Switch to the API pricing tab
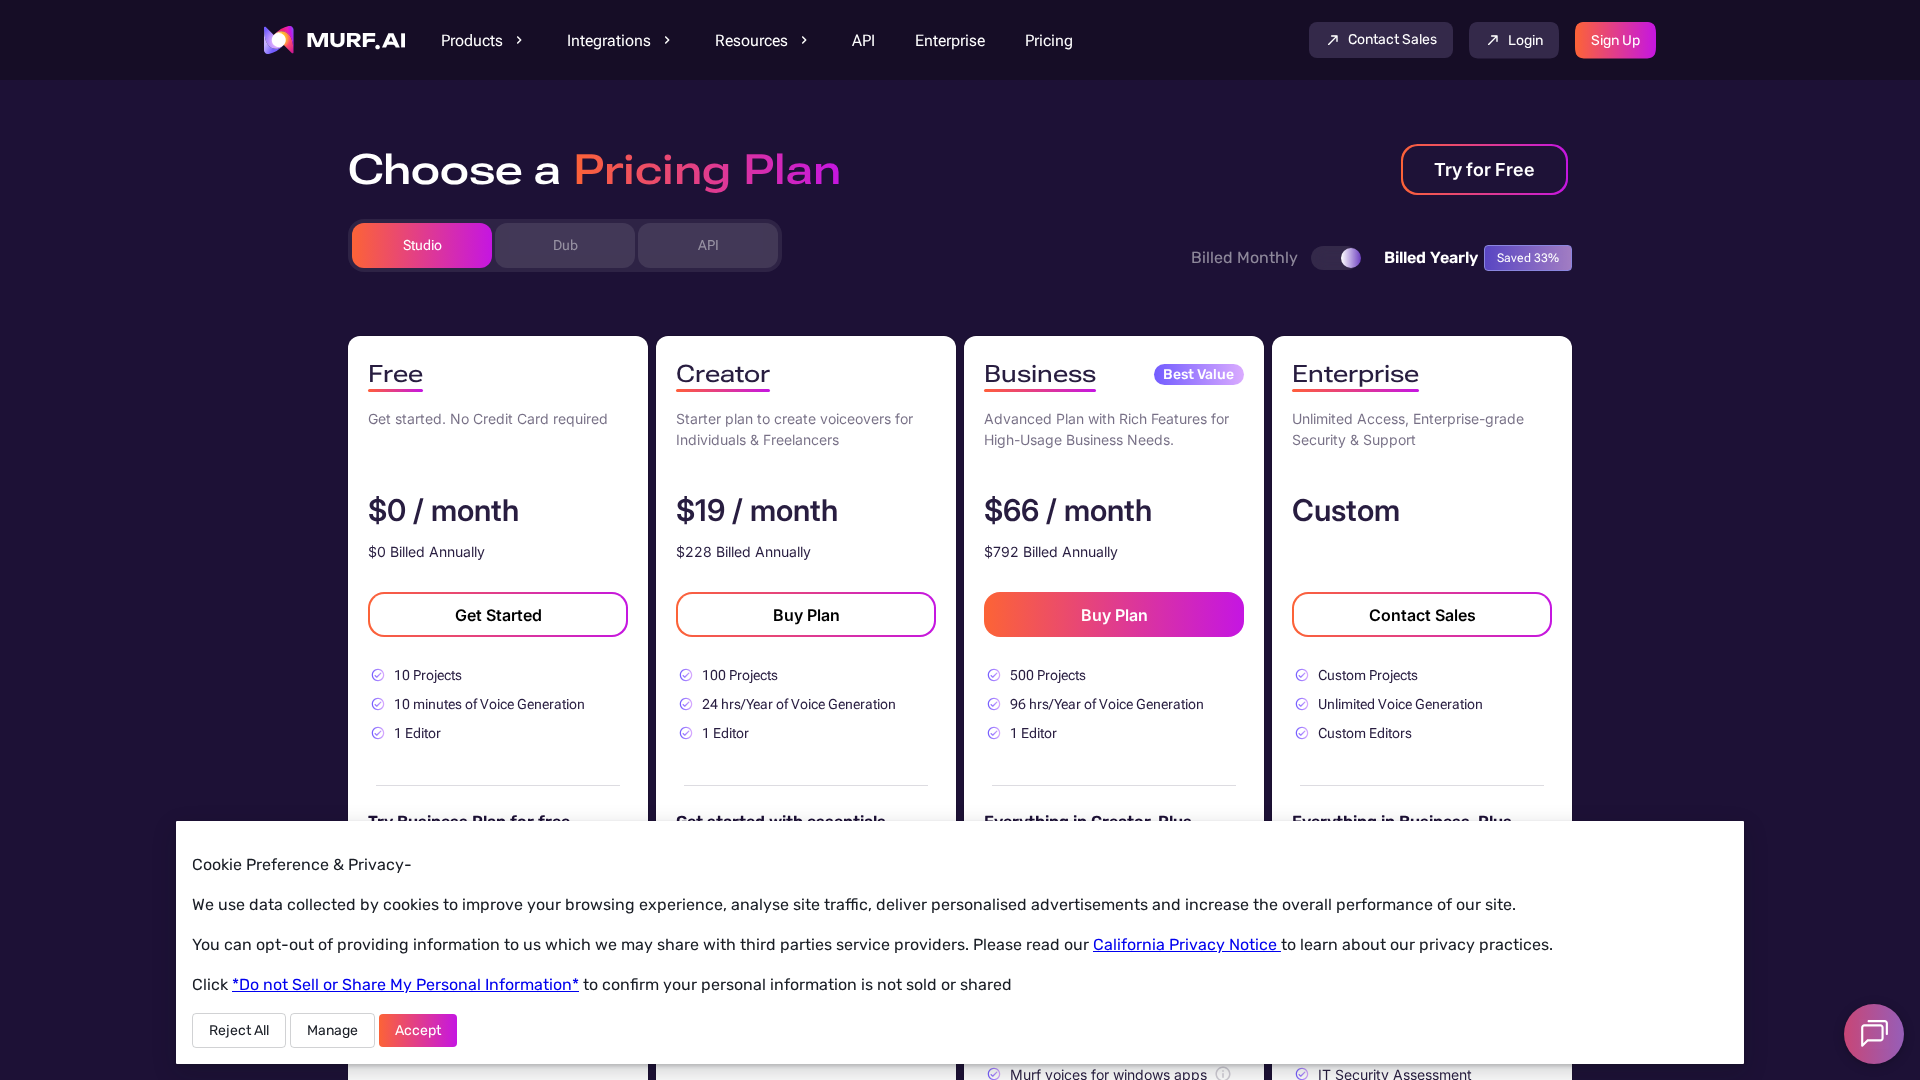This screenshot has width=1920, height=1080. click(x=708, y=245)
